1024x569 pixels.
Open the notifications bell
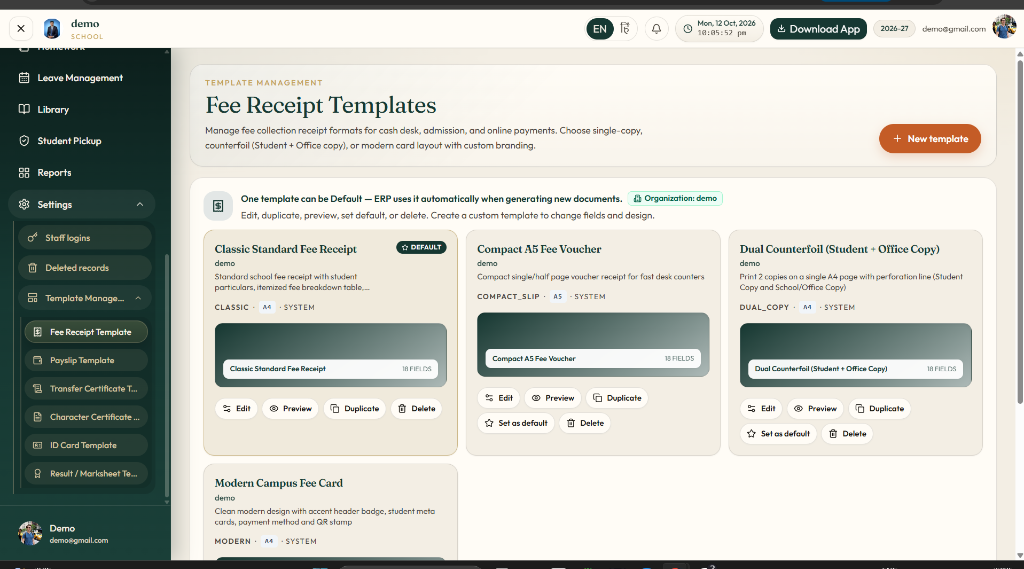[656, 29]
